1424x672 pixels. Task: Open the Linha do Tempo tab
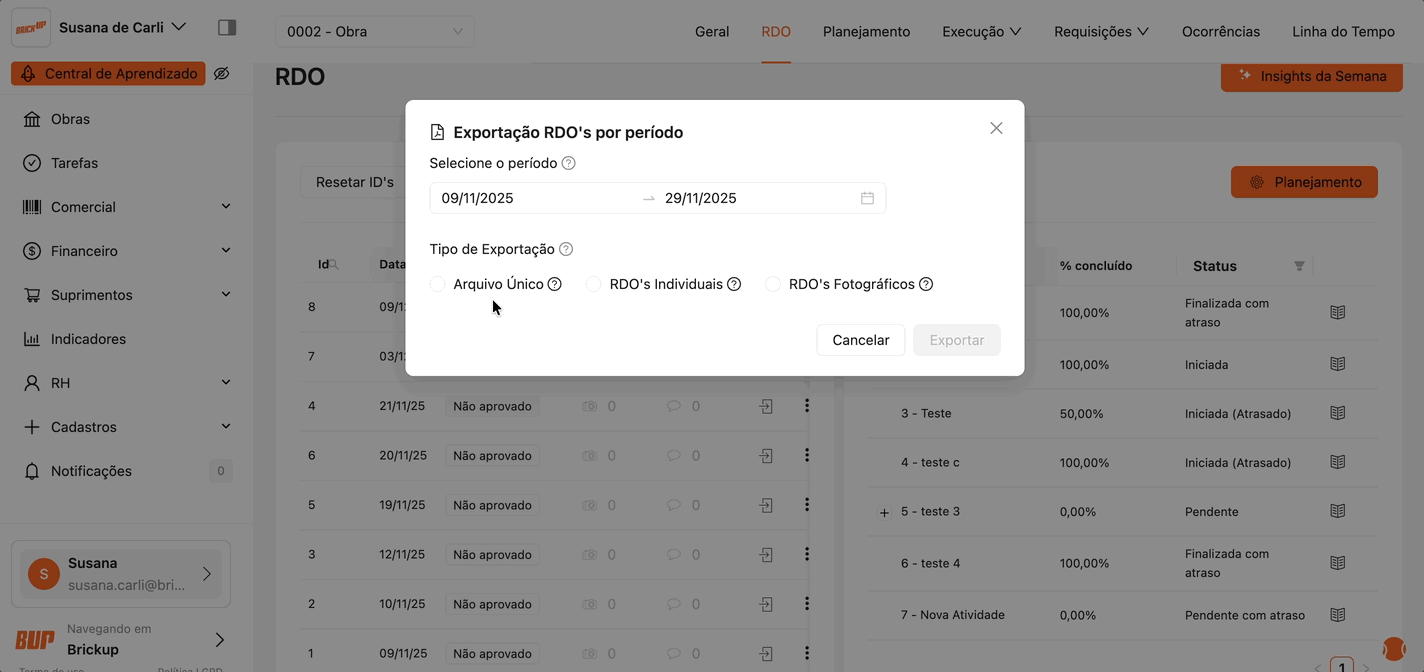(1343, 31)
